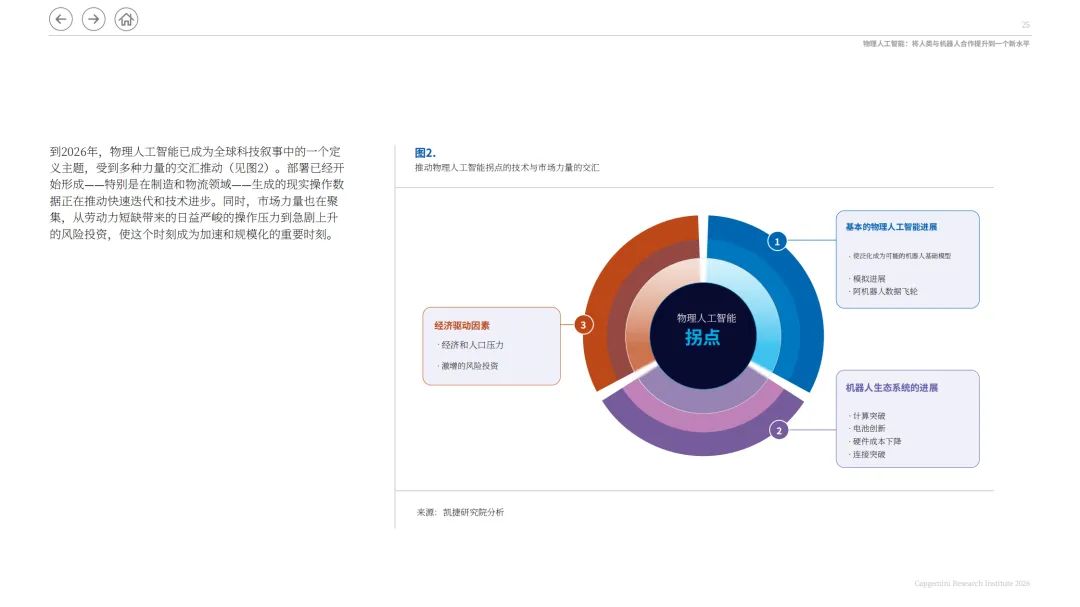The width and height of the screenshot is (1080, 607).
Task: Go to the previous page arrow
Action: click(61, 19)
